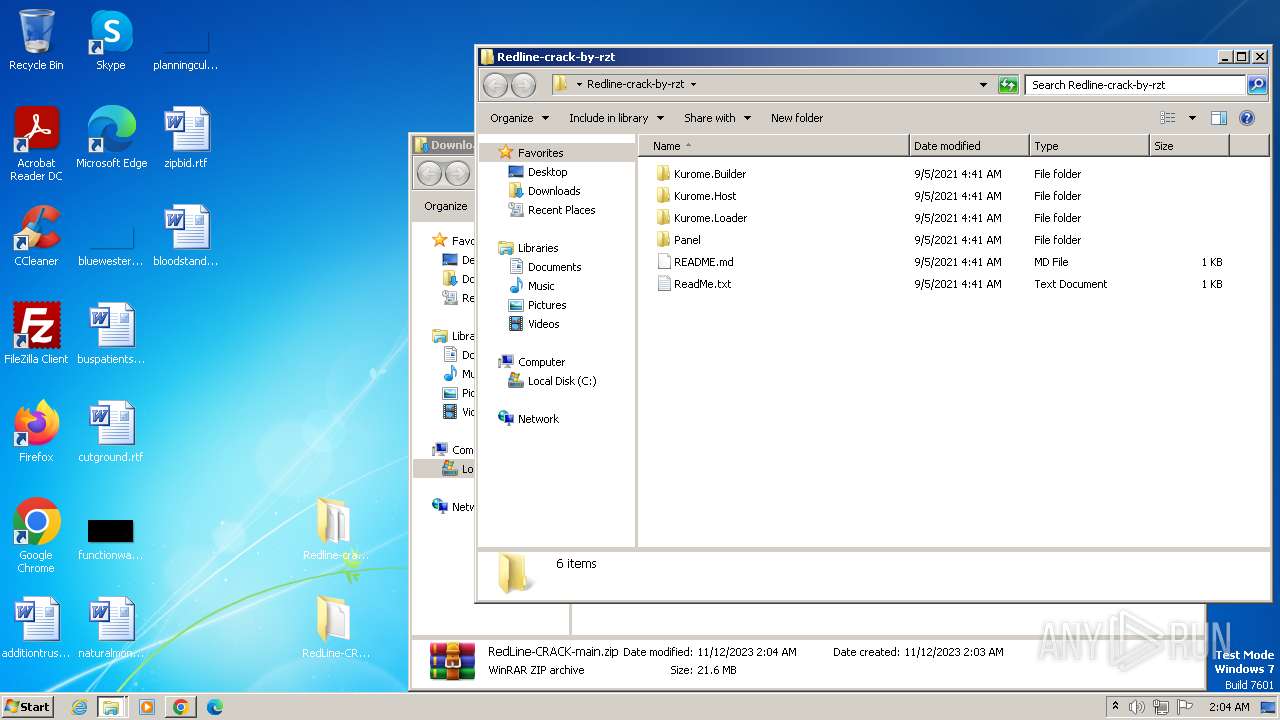Sort by Size column header
The height and width of the screenshot is (720, 1280).
click(1189, 146)
